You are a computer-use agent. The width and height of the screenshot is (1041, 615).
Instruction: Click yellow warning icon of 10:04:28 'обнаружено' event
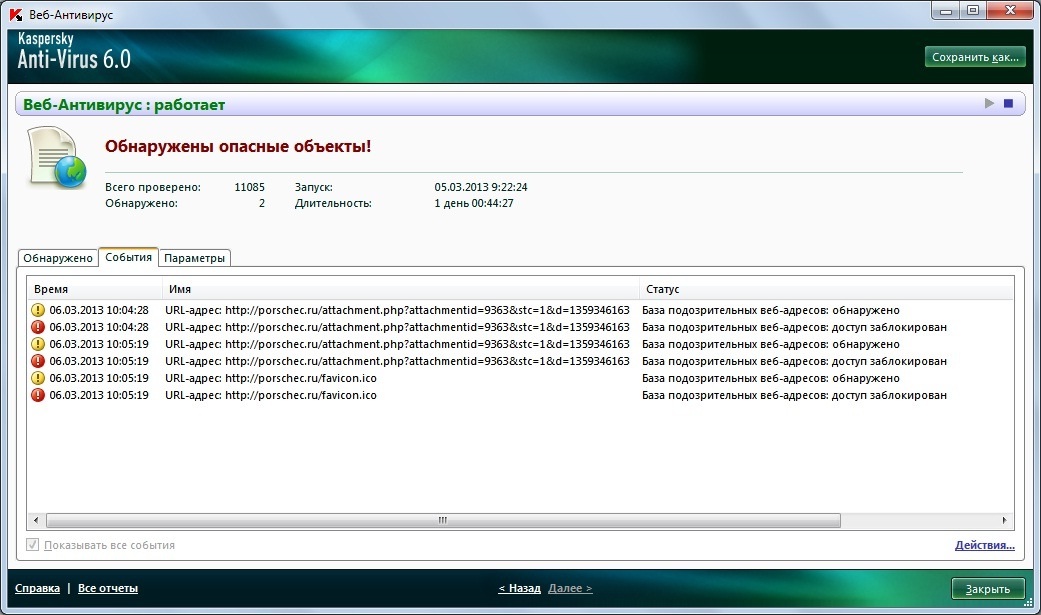[x=38, y=310]
